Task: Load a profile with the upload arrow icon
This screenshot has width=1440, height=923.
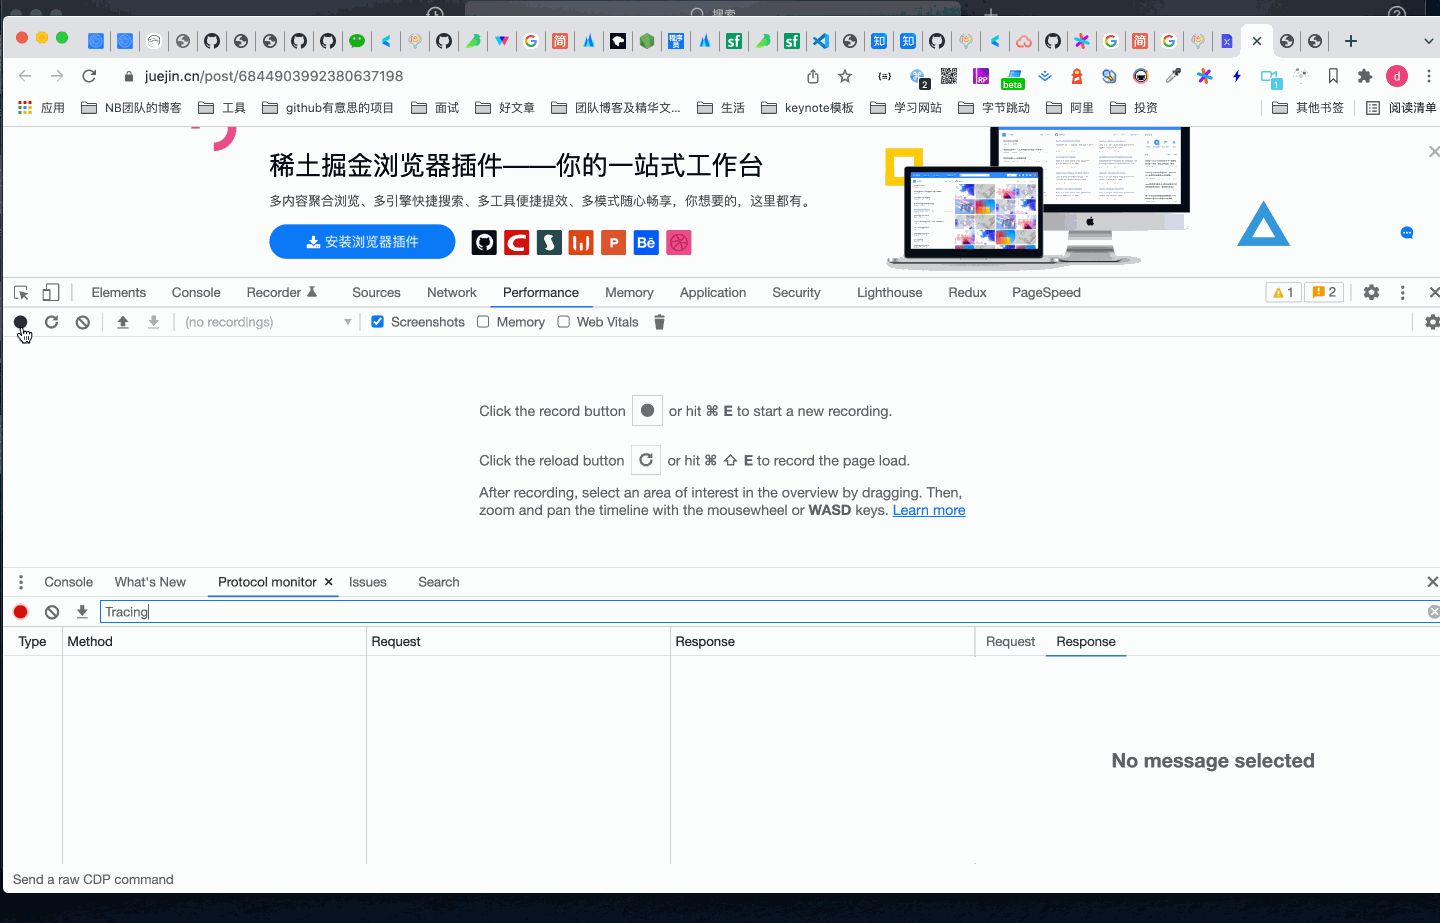Action: (x=123, y=322)
